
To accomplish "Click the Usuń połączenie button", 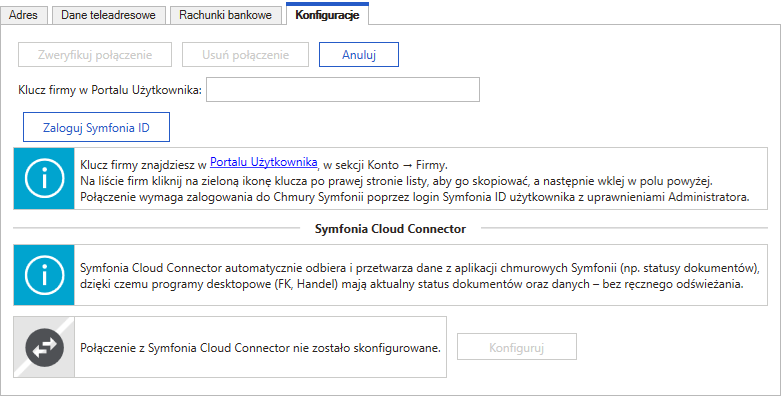I will pyautogui.click(x=246, y=55).
